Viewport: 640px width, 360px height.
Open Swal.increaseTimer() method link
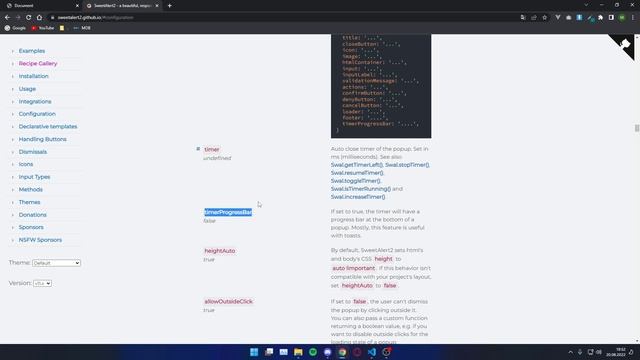358,197
